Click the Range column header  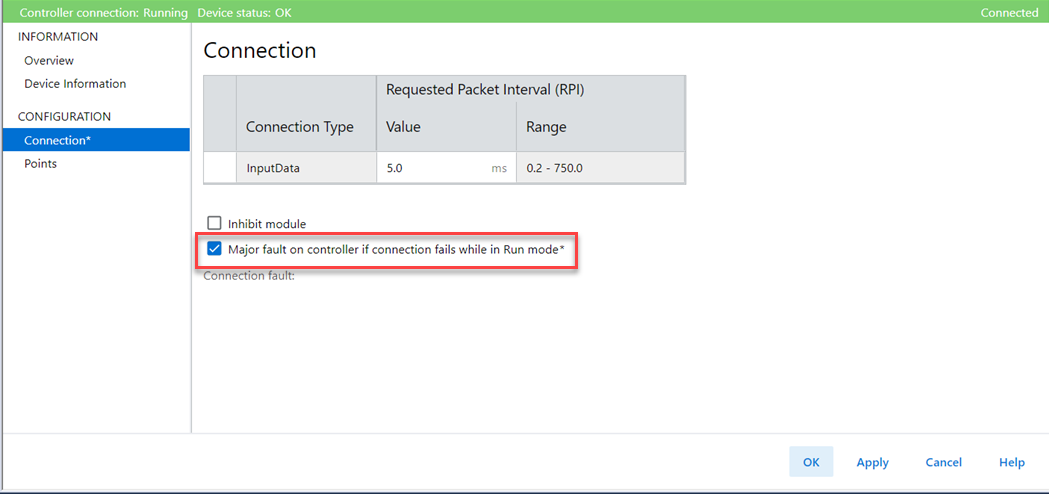pos(547,127)
